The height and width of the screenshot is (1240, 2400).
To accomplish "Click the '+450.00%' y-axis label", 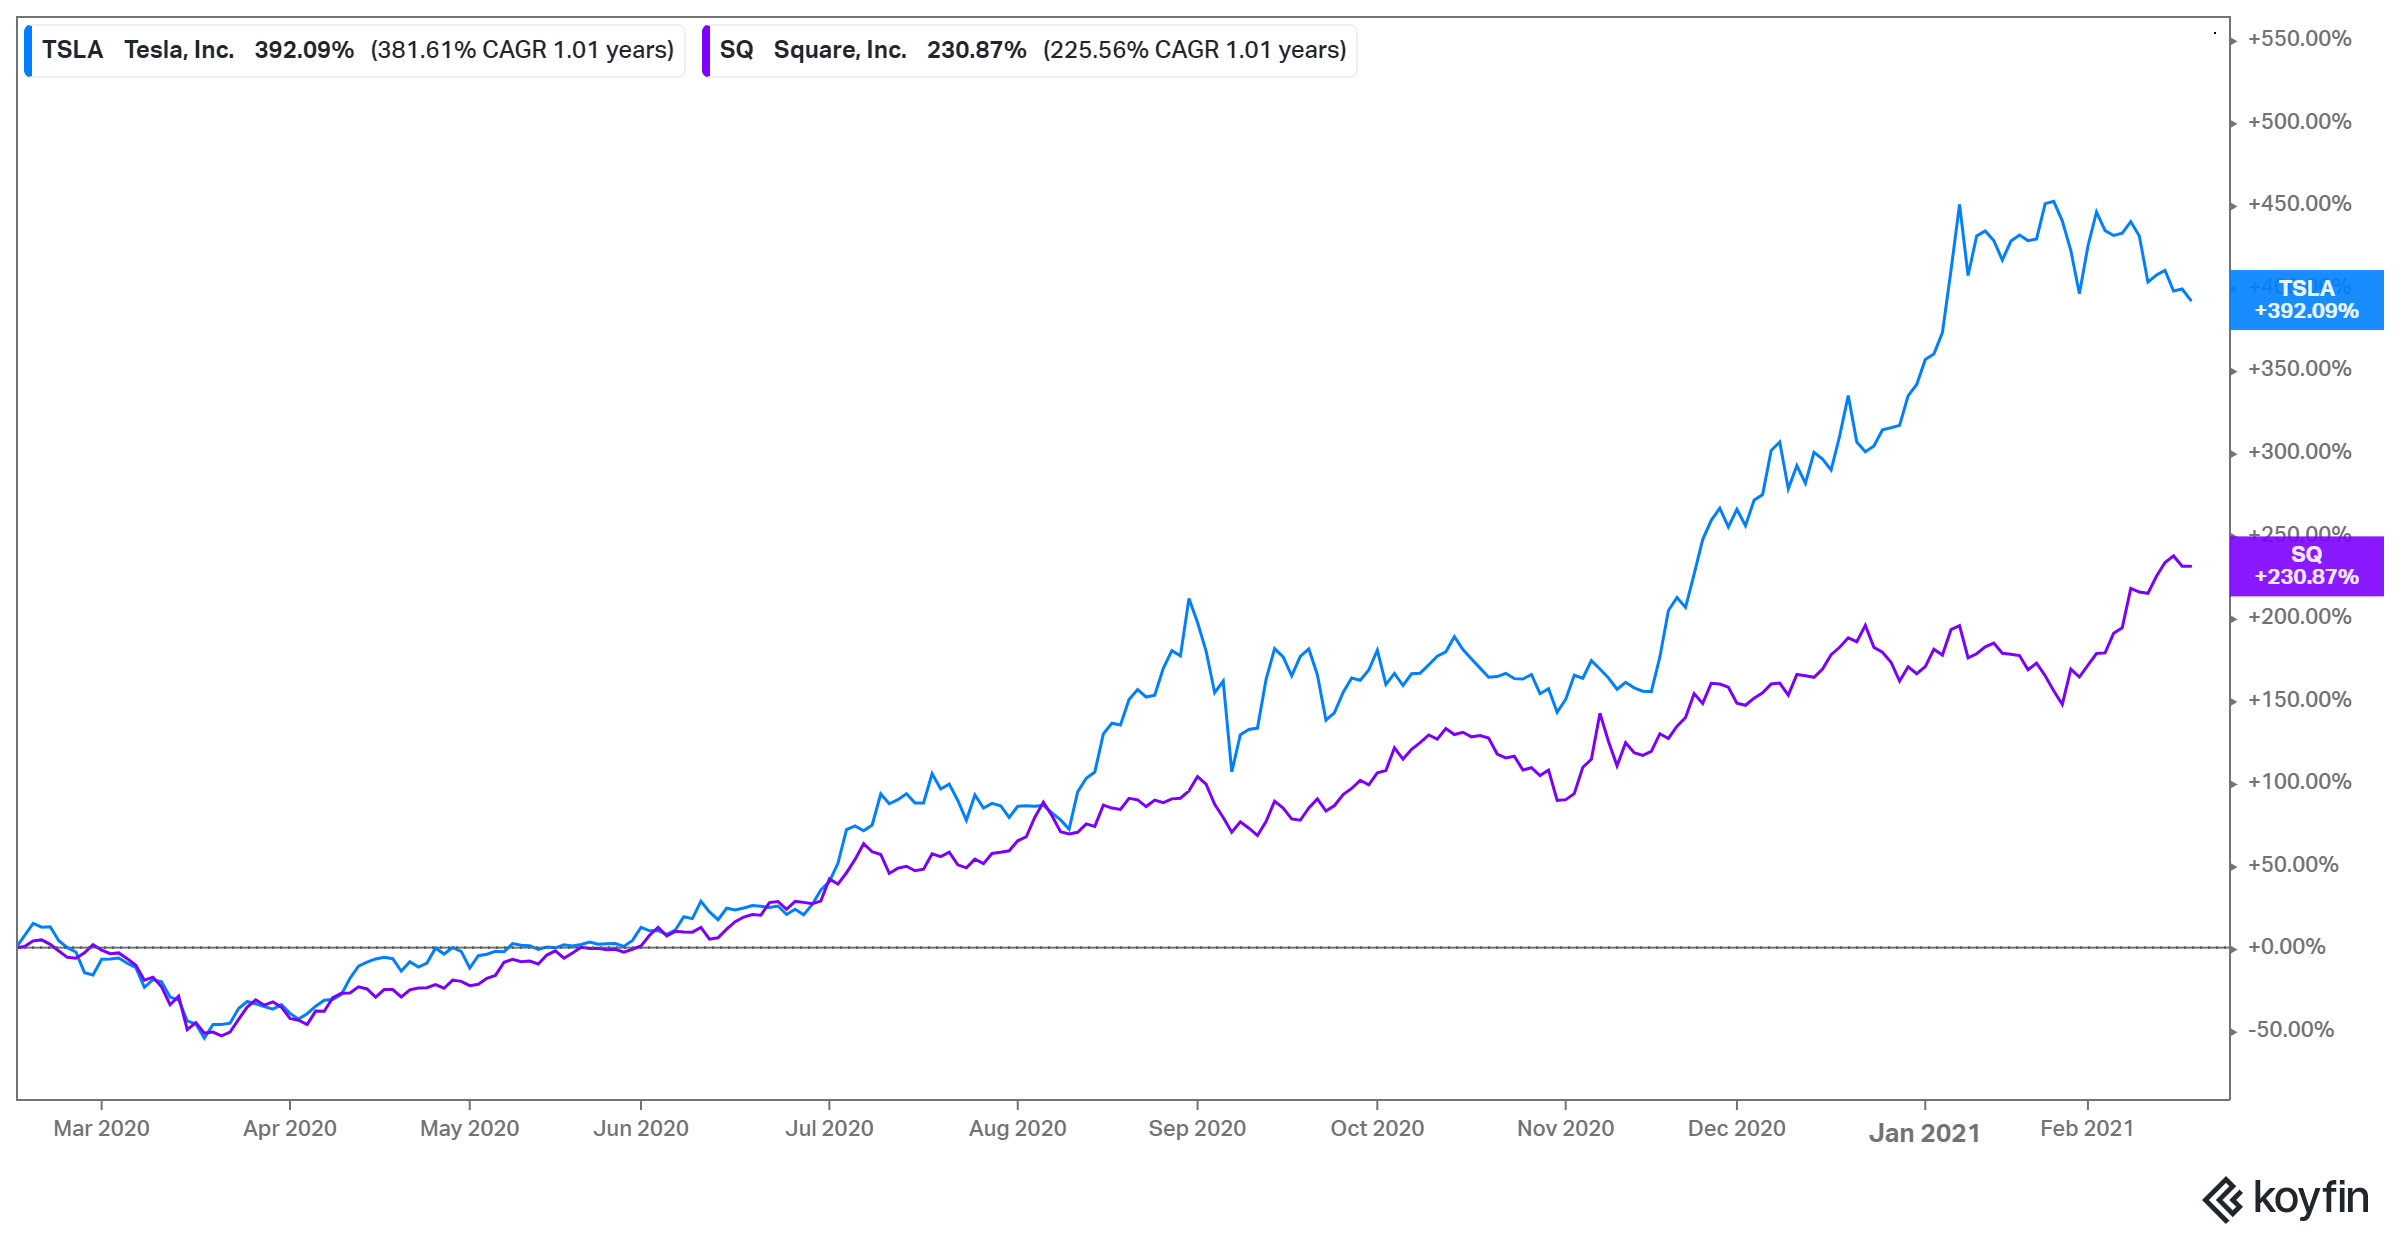I will click(x=2299, y=204).
